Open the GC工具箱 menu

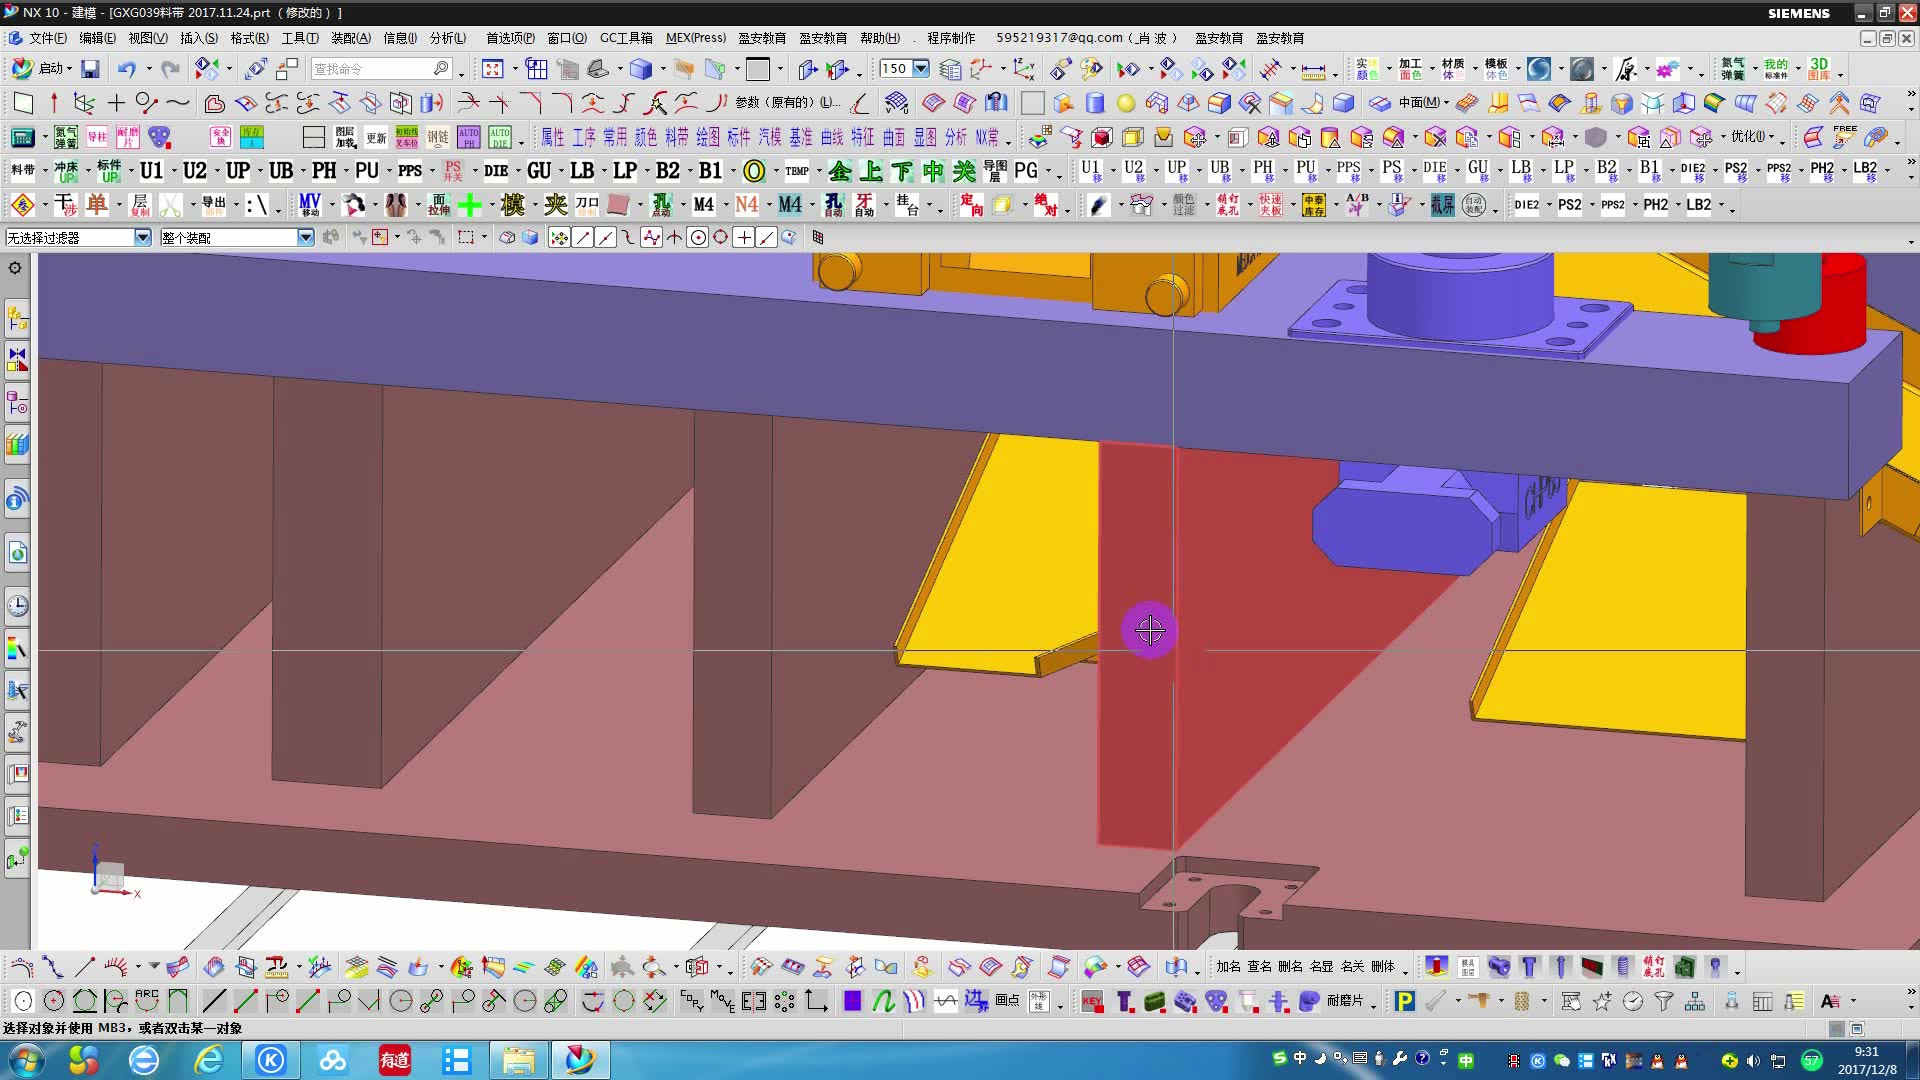click(x=625, y=38)
